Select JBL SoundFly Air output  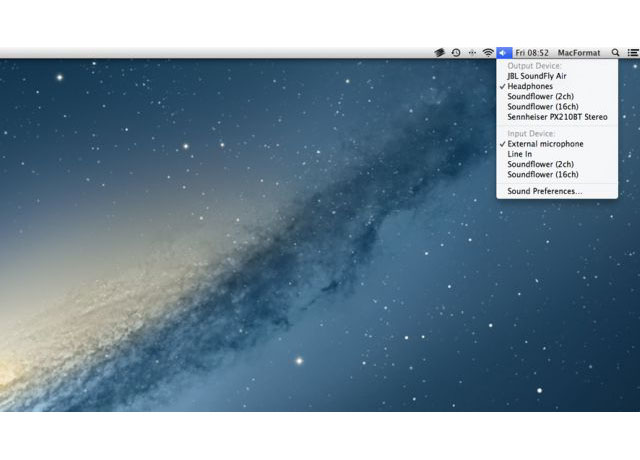click(x=557, y=76)
